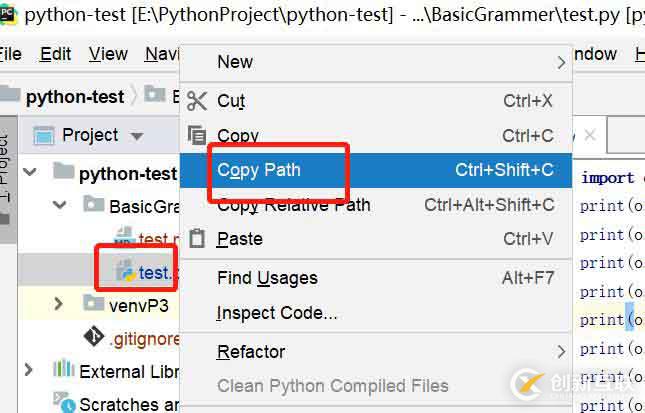Select Copy Path in the context menu

[x=259, y=170]
